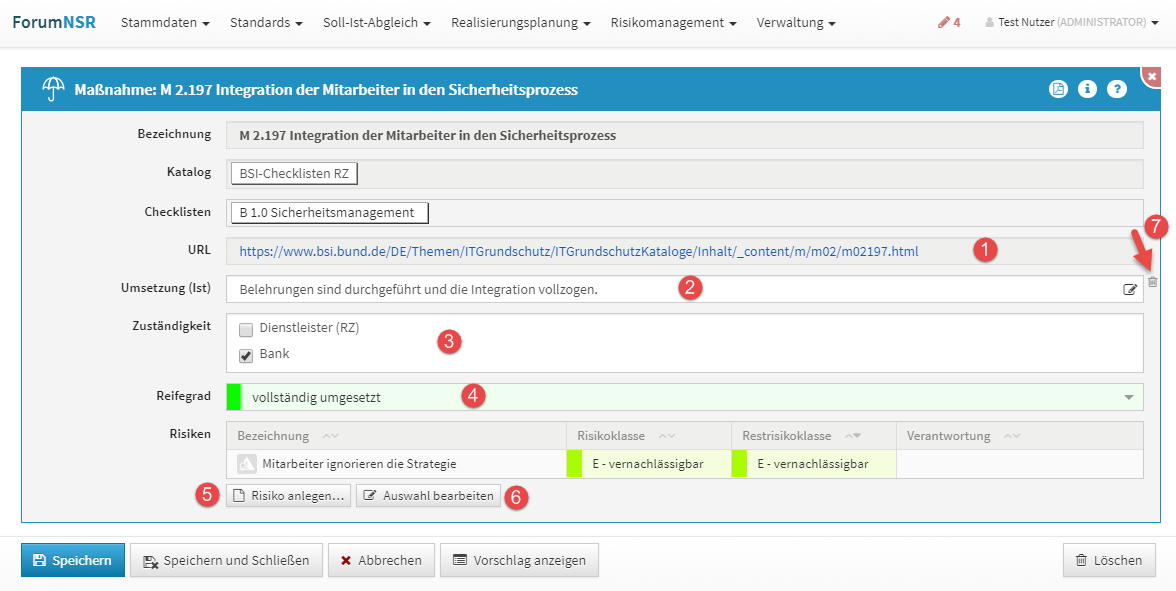
Task: Sort risks by Restrisikoklasse column
Action: point(851,436)
